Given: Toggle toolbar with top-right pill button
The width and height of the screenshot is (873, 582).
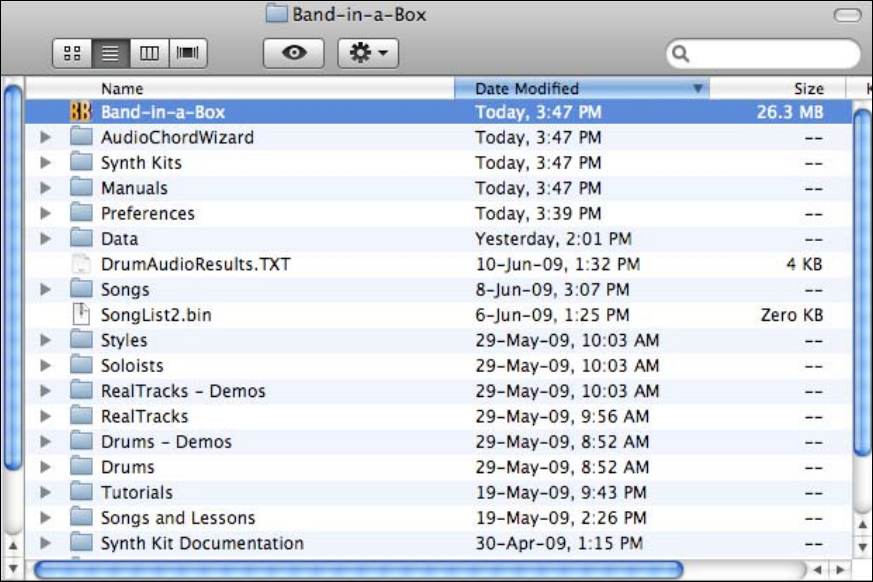Looking at the screenshot, I should pyautogui.click(x=846, y=14).
